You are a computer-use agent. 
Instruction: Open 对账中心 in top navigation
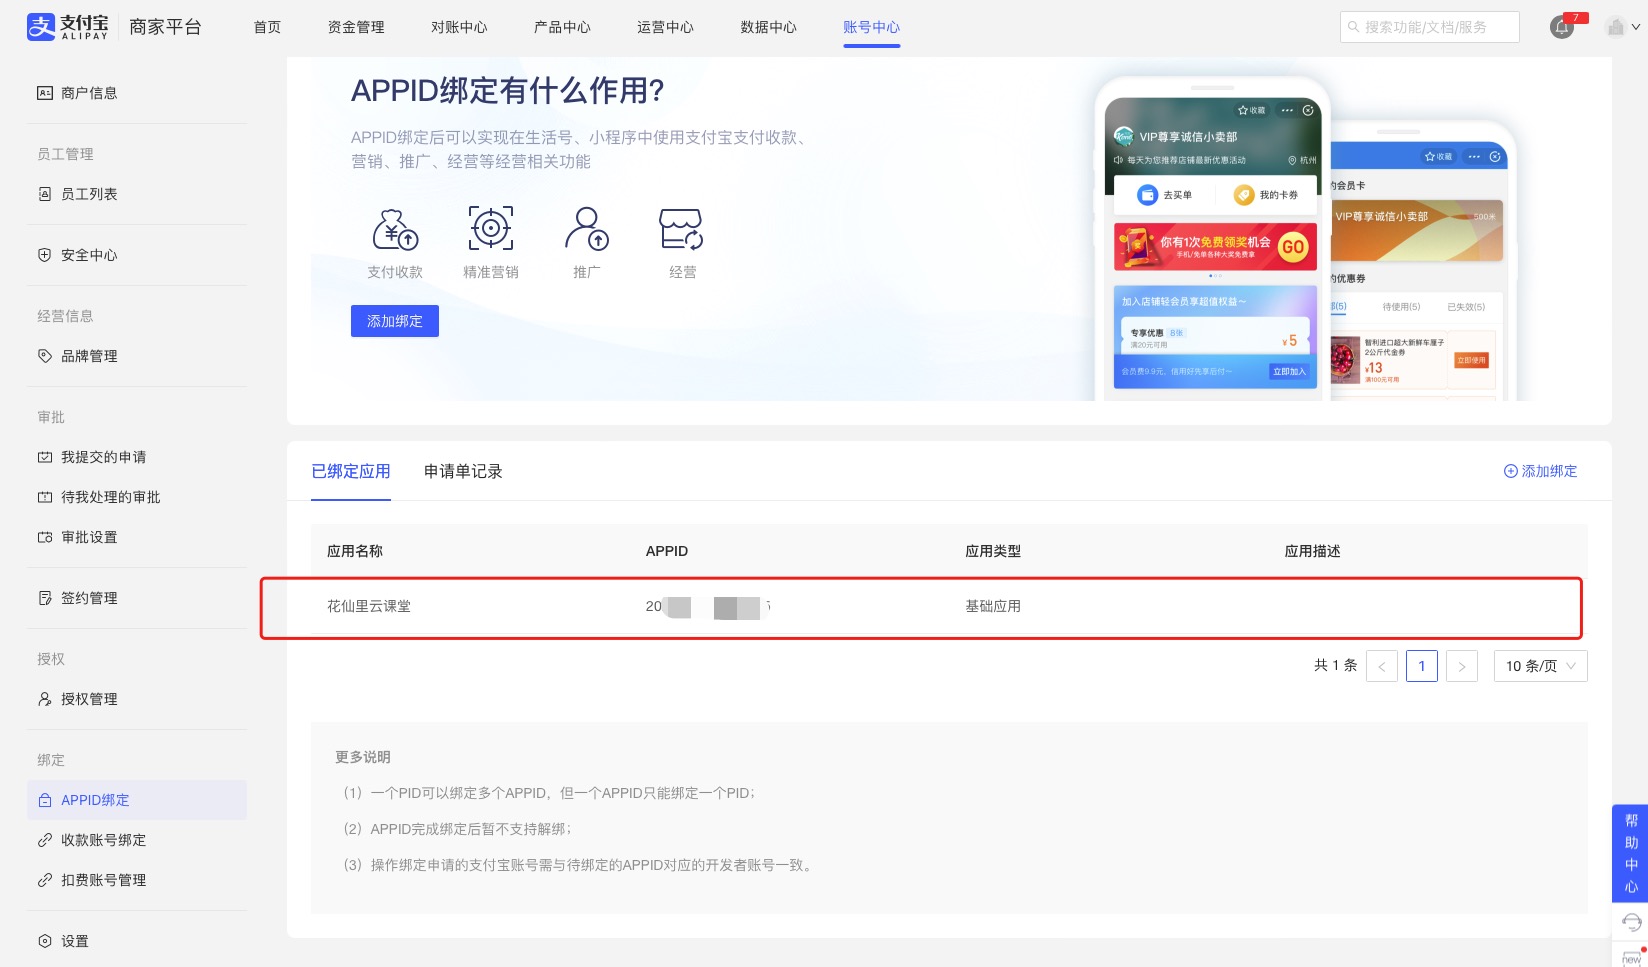click(459, 27)
